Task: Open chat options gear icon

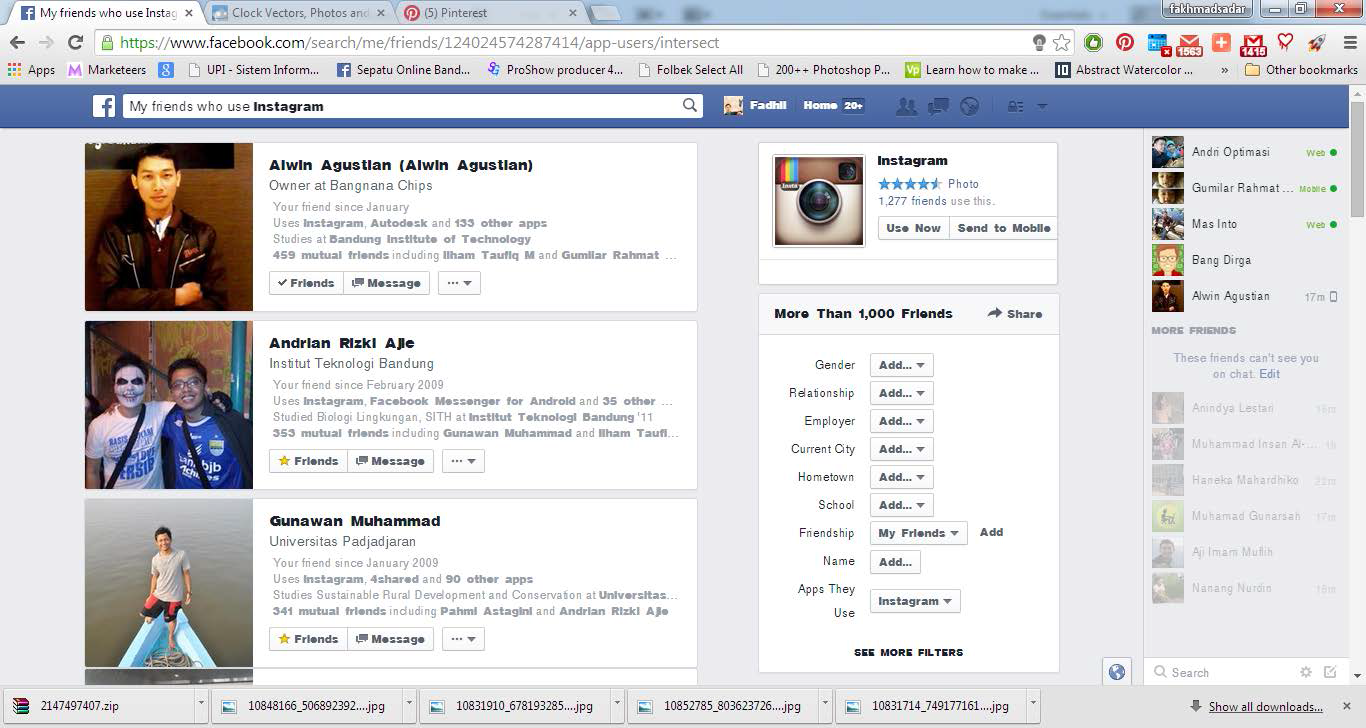Action: 1305,672
